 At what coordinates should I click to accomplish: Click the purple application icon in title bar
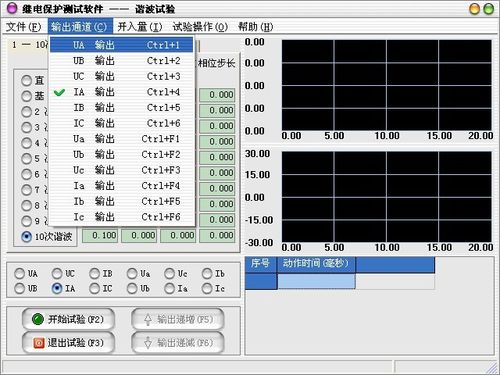12,8
